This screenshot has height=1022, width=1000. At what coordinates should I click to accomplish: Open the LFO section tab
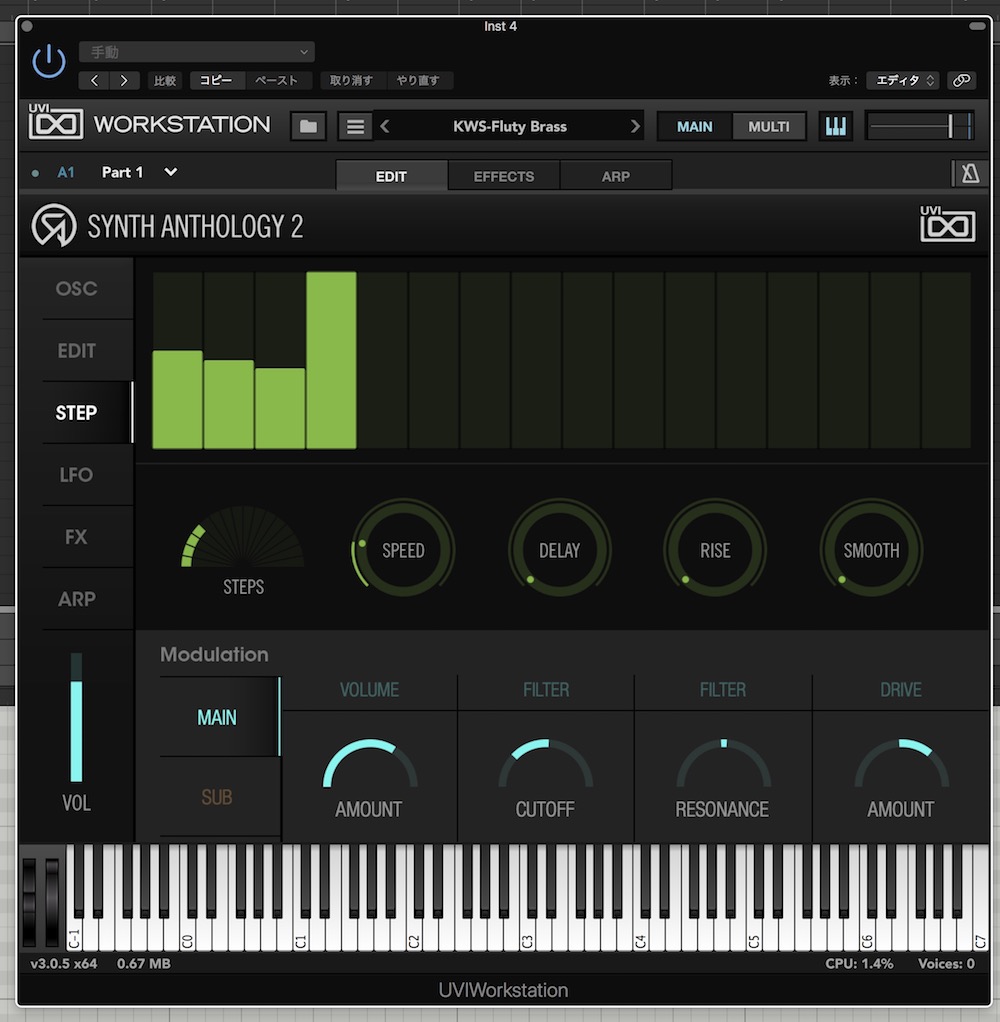[x=76, y=475]
